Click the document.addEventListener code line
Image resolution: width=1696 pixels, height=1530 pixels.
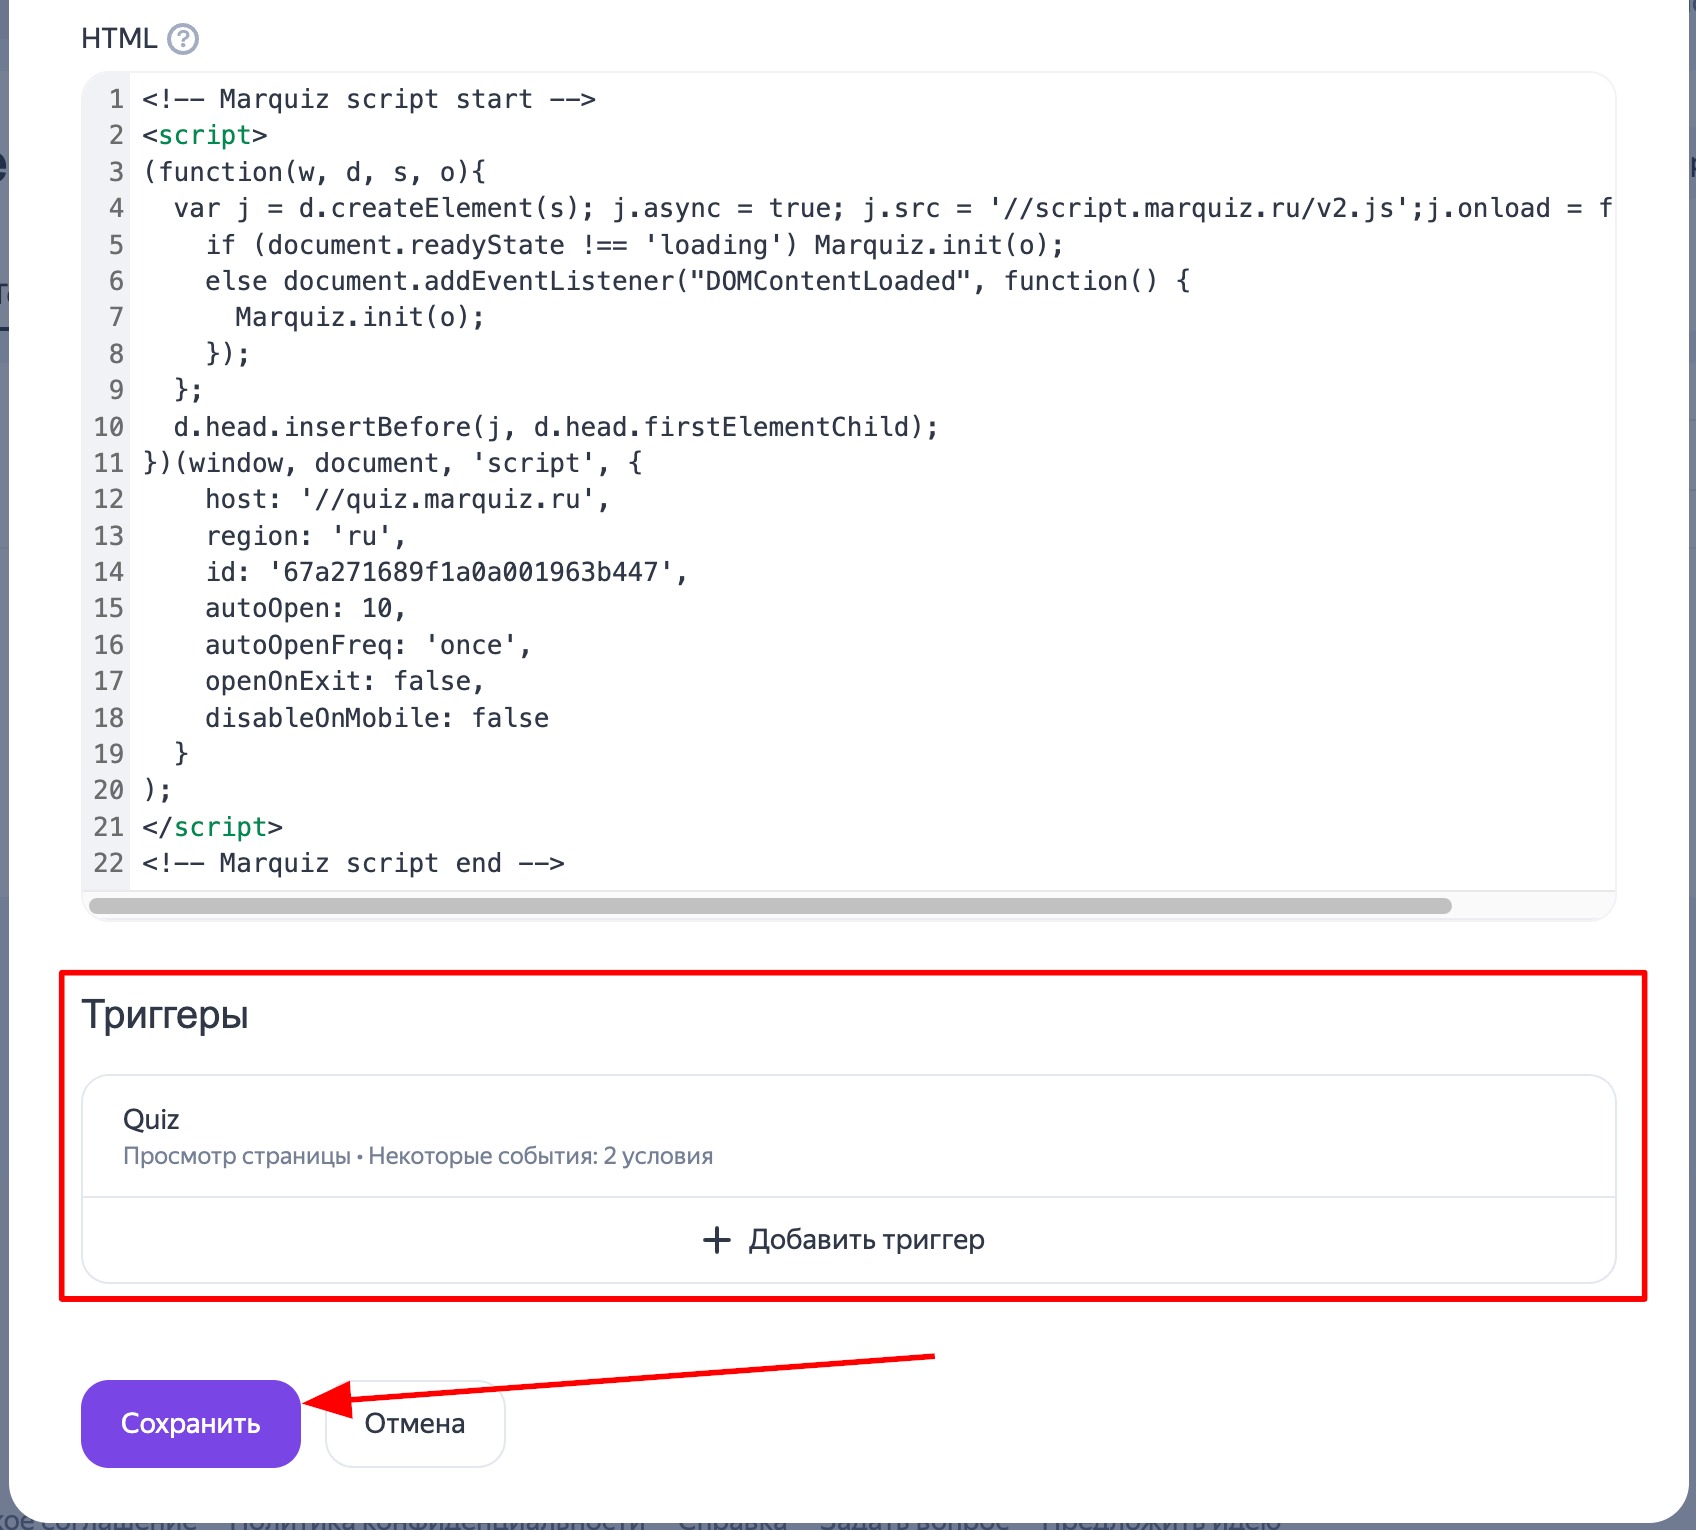click(x=698, y=281)
